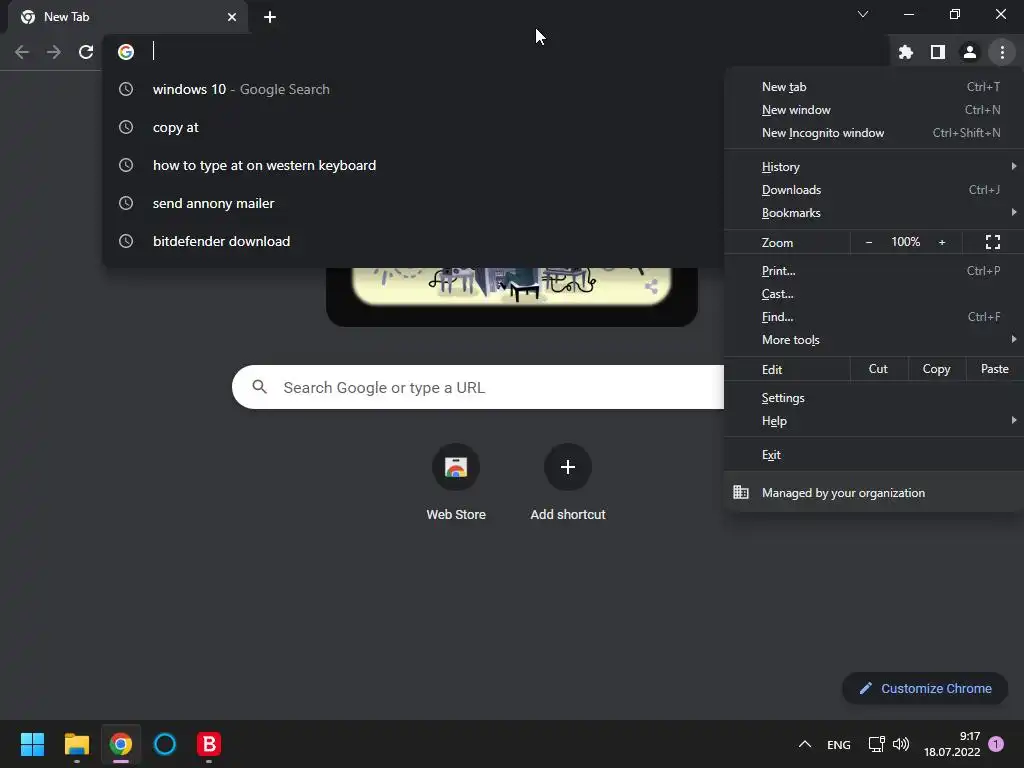Open the Extensions puzzle icon
Screen dimensions: 1024x768
click(x=905, y=52)
